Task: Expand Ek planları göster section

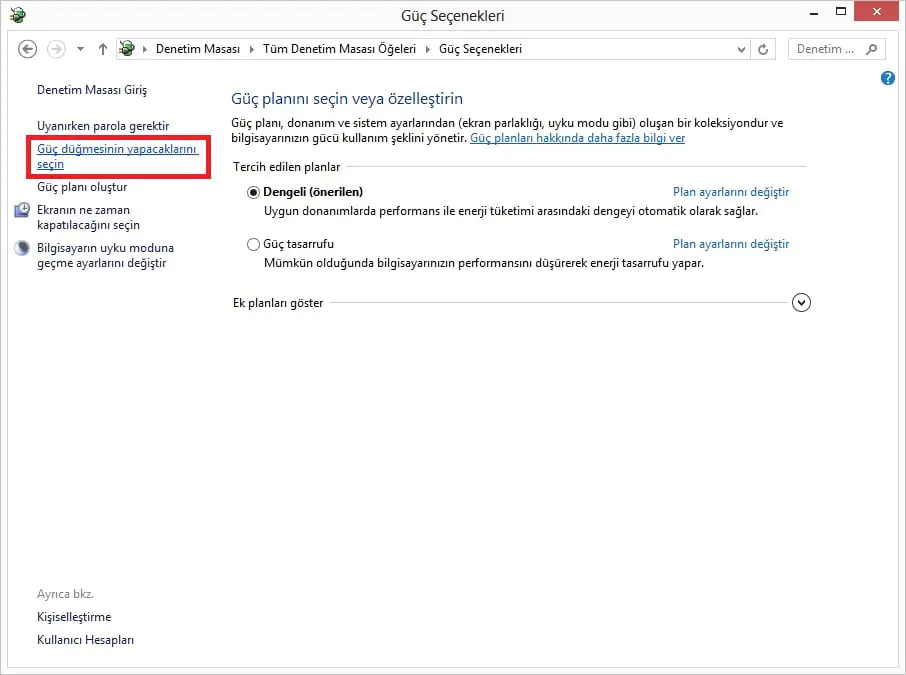Action: click(x=801, y=302)
